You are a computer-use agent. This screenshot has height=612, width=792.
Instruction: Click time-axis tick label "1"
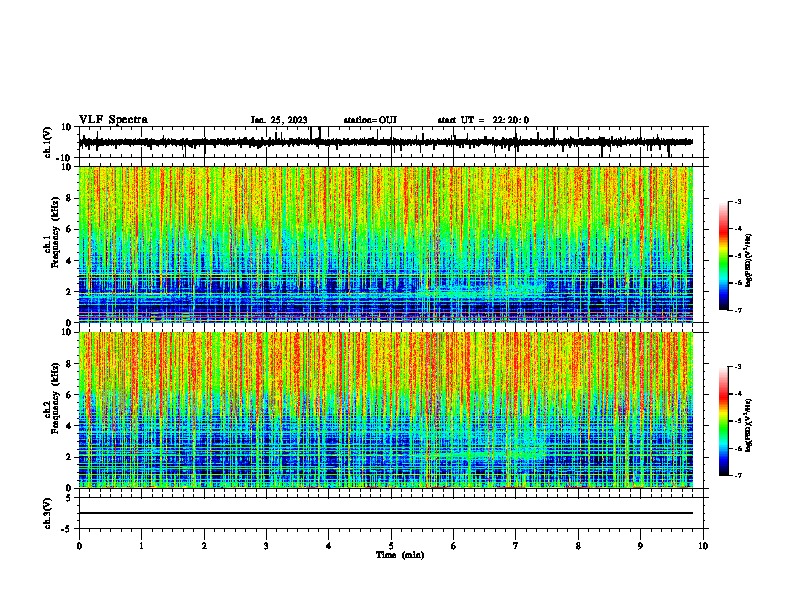pyautogui.click(x=141, y=546)
